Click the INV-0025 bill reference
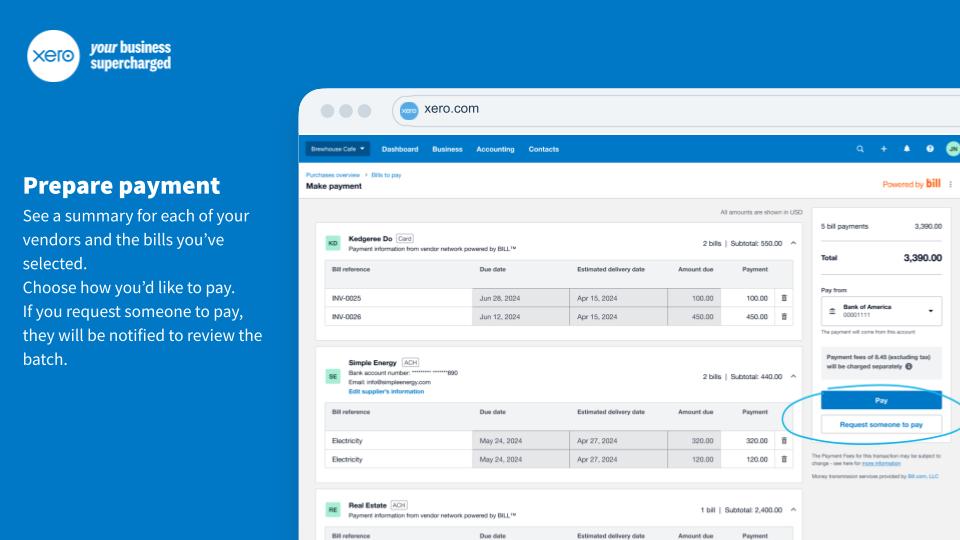960x540 pixels. coord(347,298)
